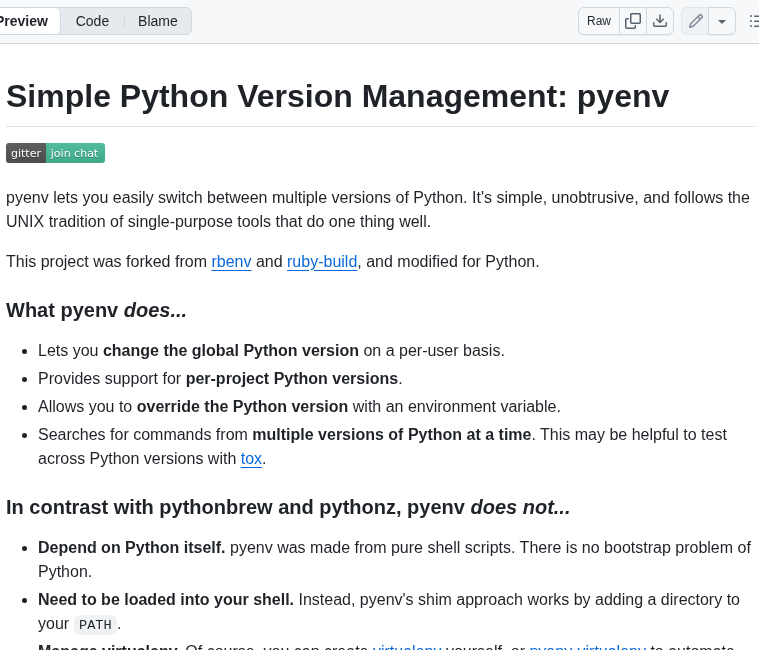759x650 pixels.
Task: Download raw file icon
Action: tap(660, 21)
